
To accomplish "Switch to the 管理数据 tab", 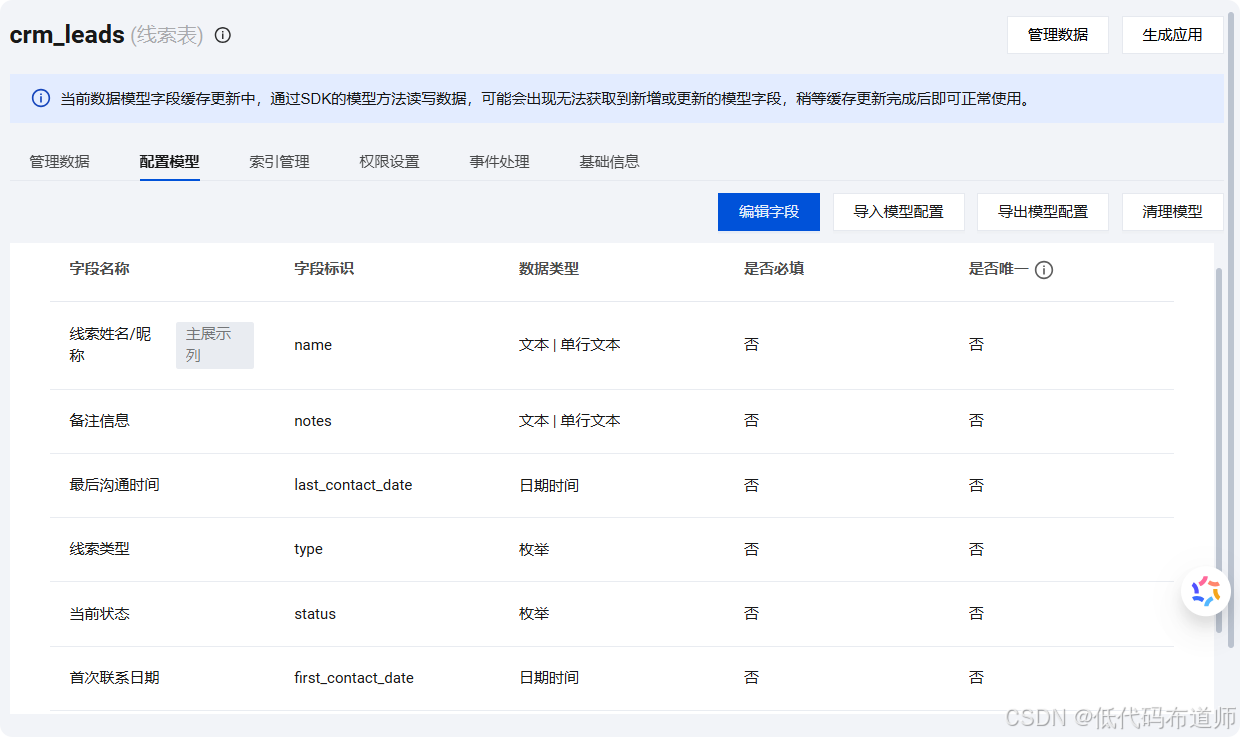I will (x=59, y=161).
